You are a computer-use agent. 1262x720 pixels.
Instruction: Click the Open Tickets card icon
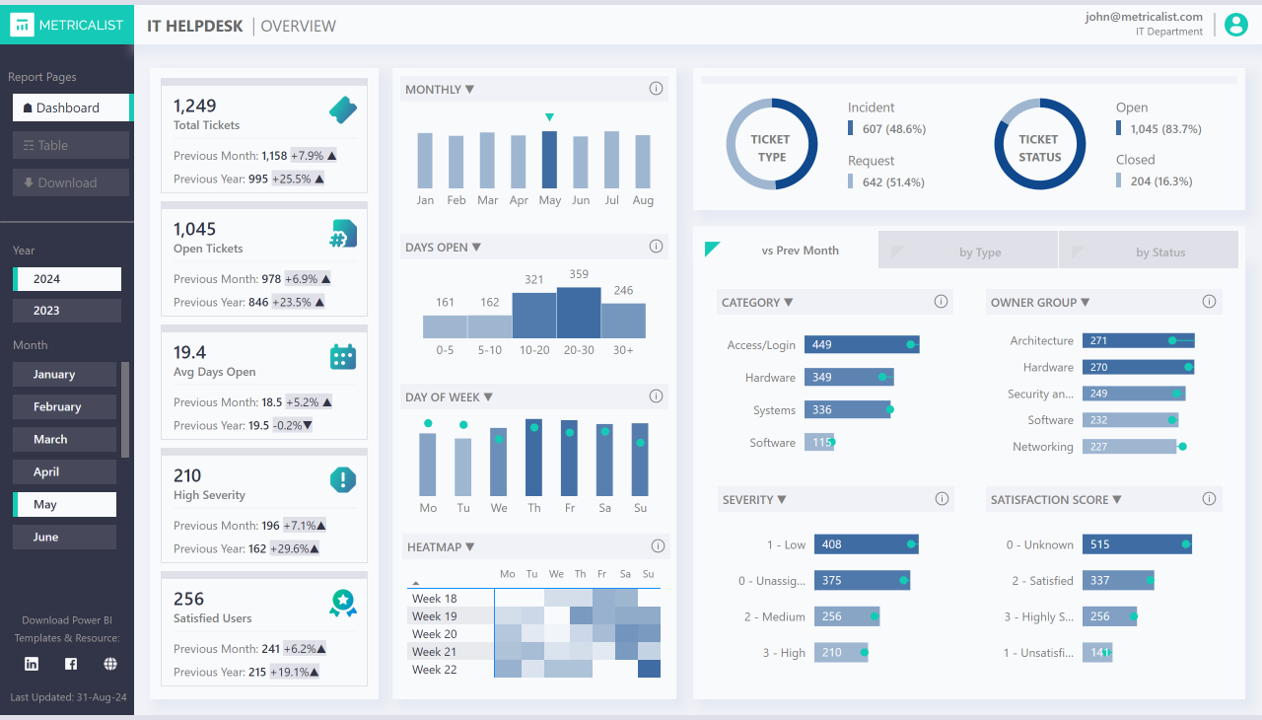pos(343,235)
